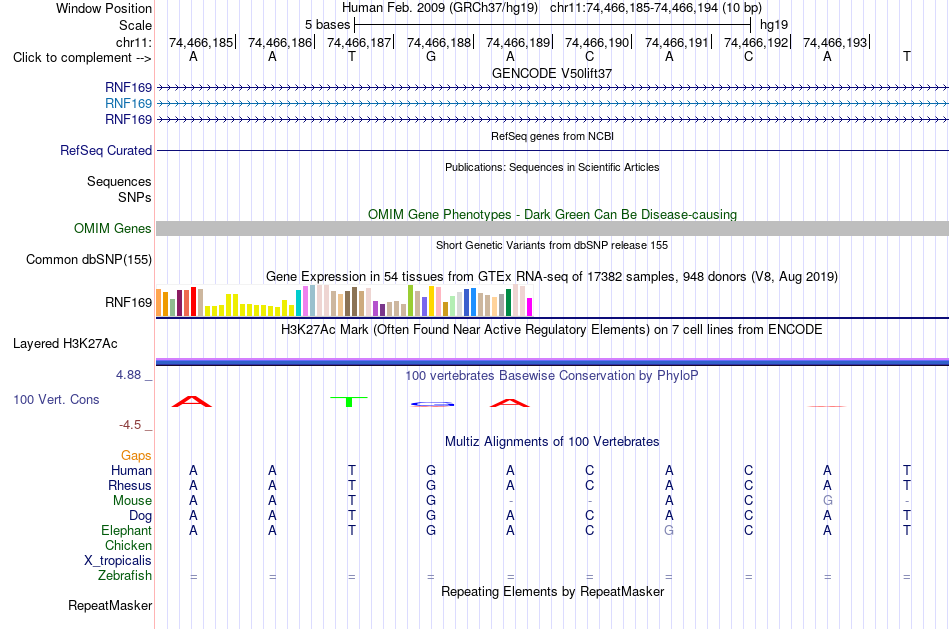This screenshot has height=629, width=950.
Task: Open the OMIM Genes track label
Action: click(x=112, y=228)
